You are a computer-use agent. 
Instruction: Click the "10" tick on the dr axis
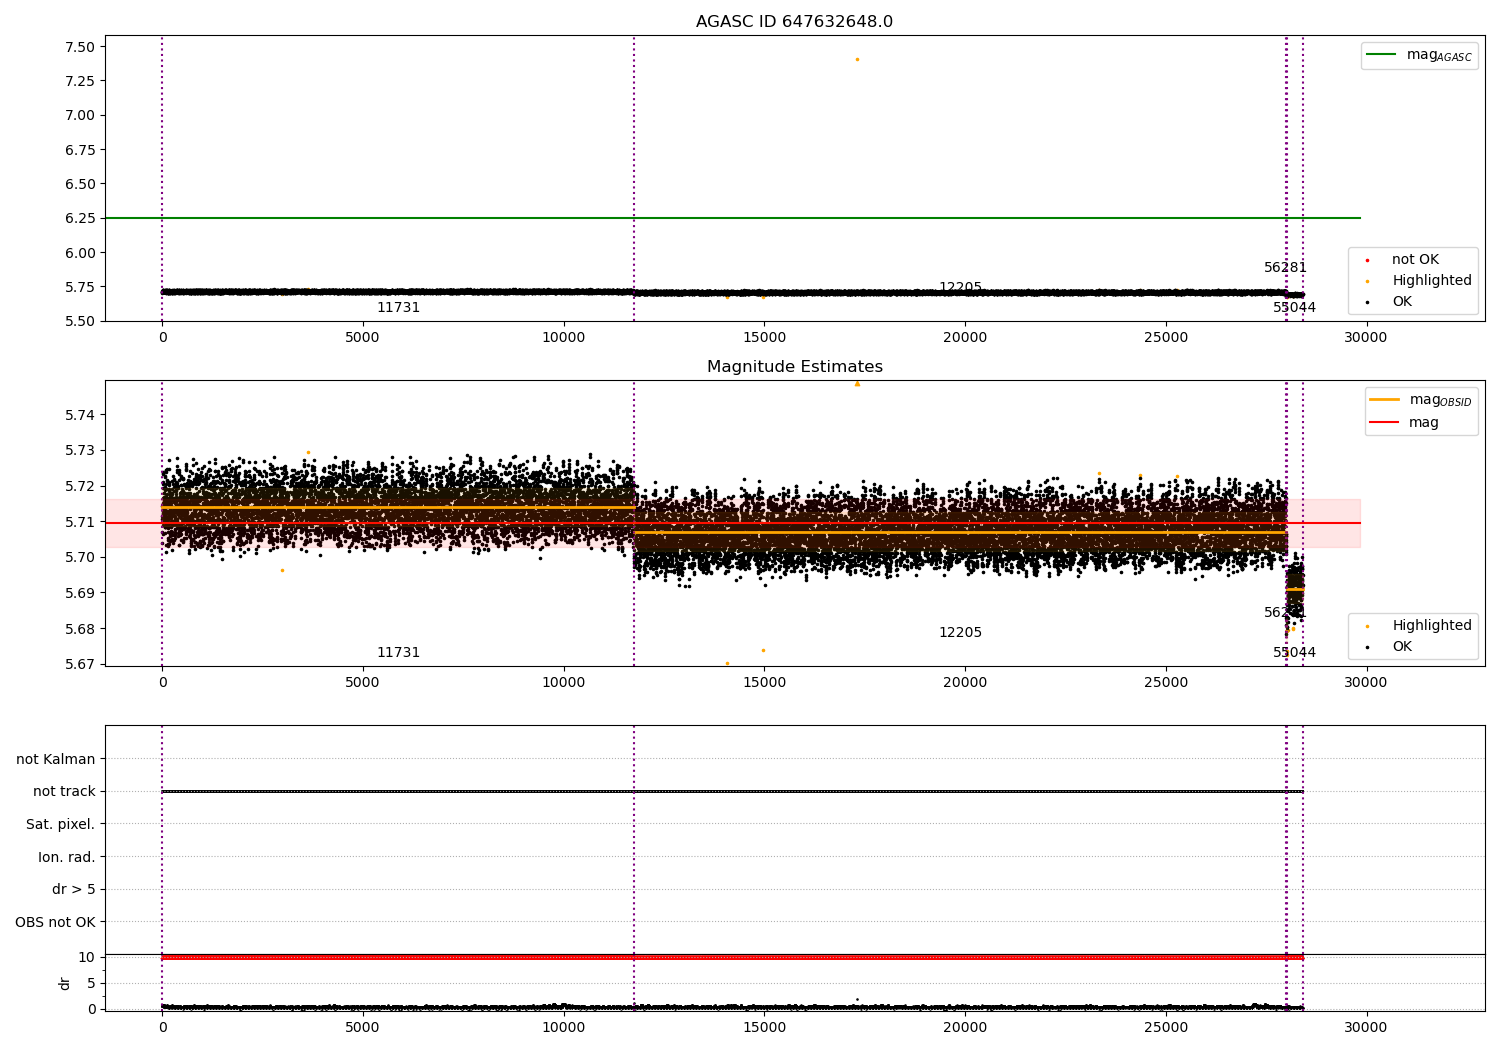[x=87, y=957]
